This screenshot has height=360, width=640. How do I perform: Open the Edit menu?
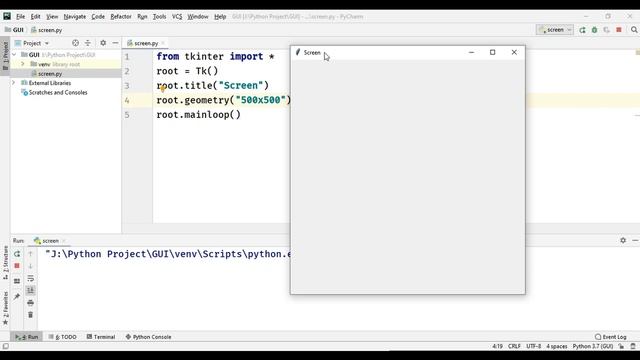click(36, 17)
